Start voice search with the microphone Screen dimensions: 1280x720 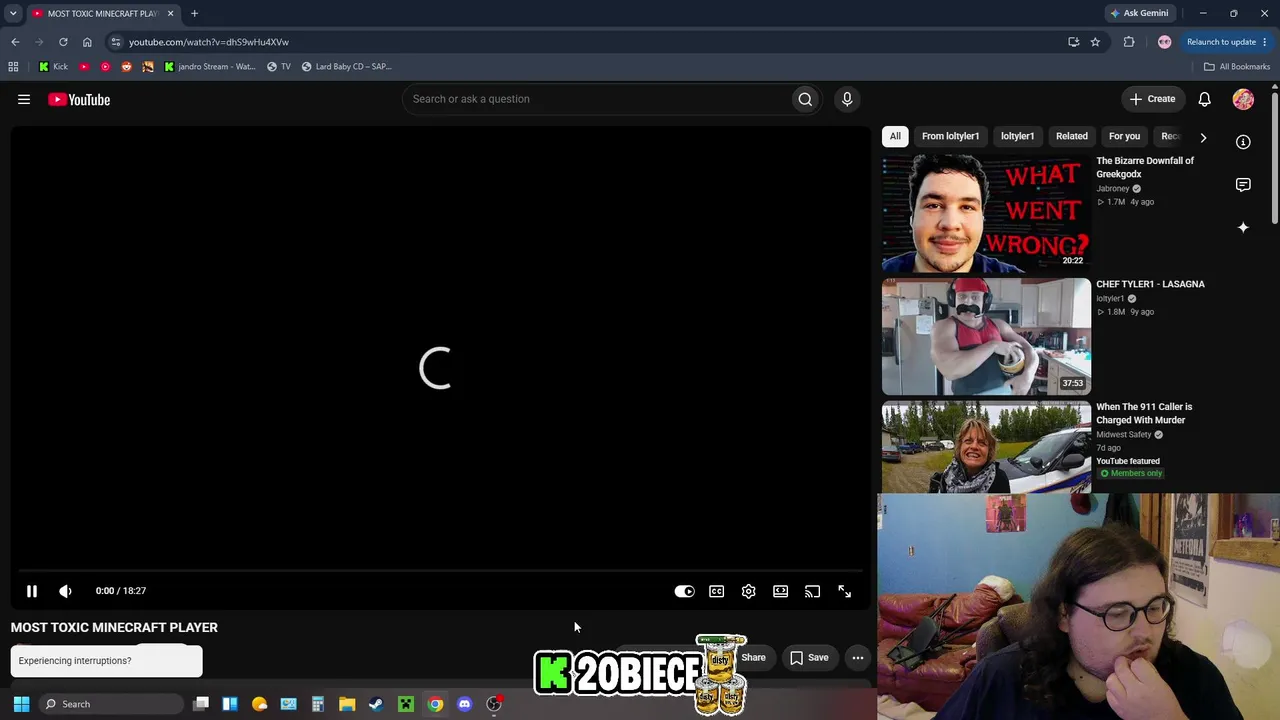click(847, 99)
